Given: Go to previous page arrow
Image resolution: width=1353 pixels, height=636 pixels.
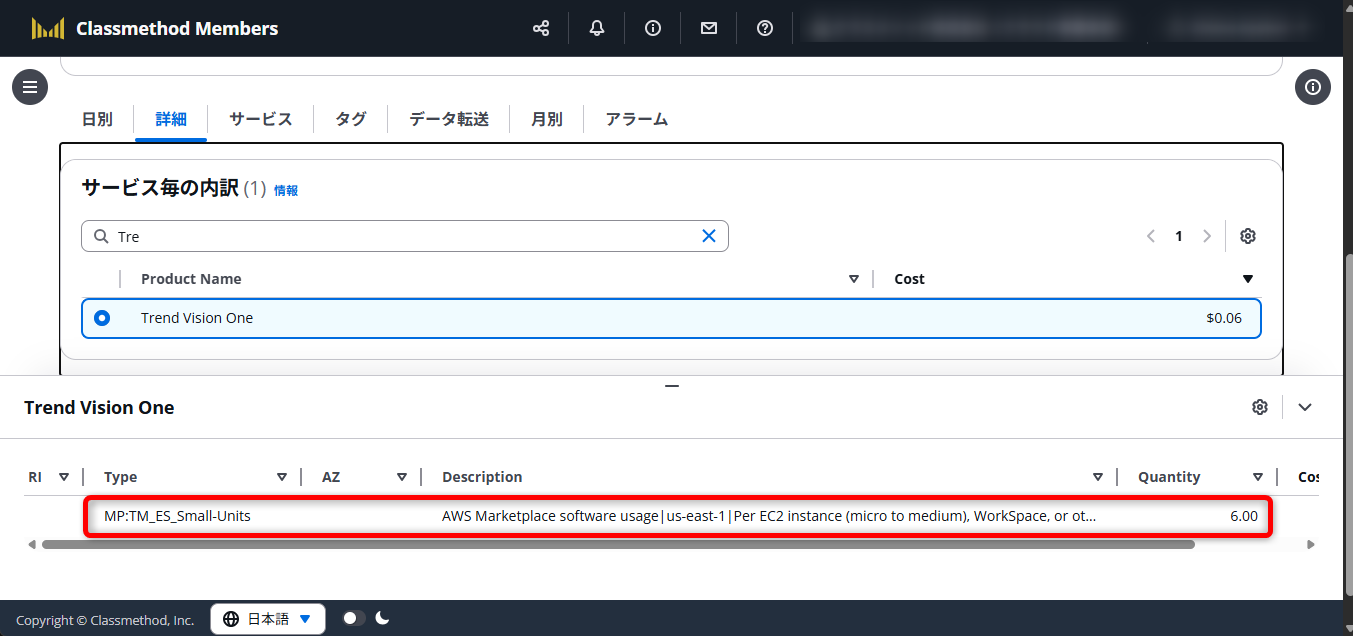Looking at the screenshot, I should (1151, 236).
